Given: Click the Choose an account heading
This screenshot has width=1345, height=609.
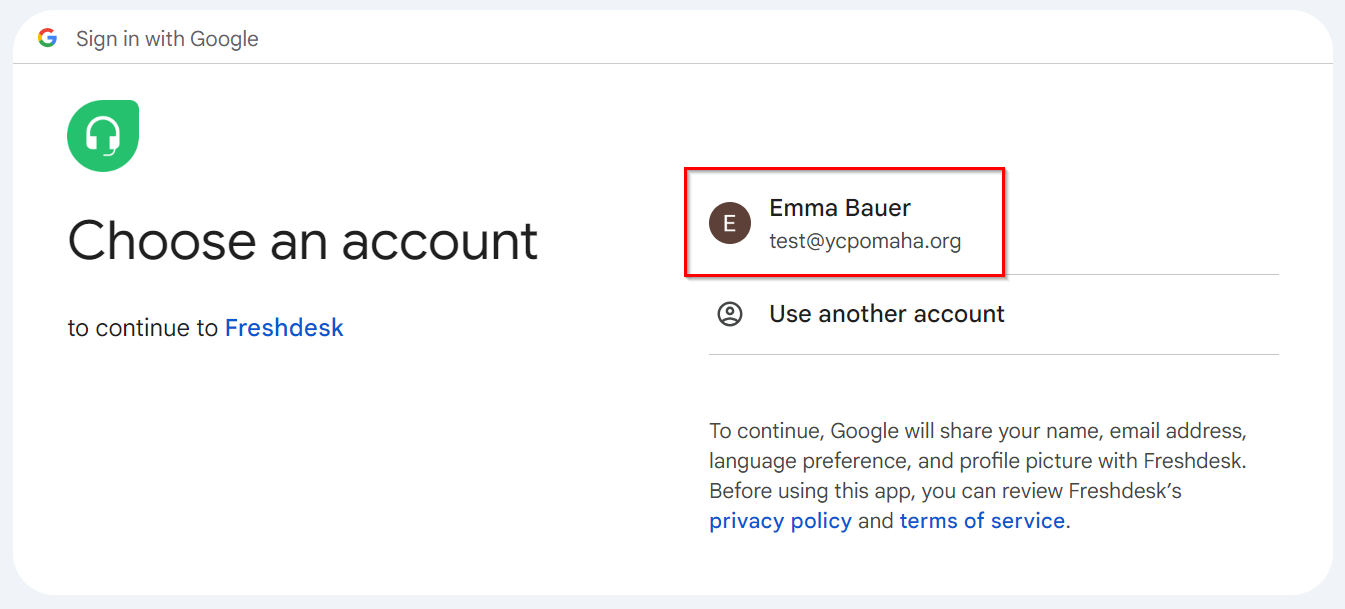Looking at the screenshot, I should (x=303, y=240).
